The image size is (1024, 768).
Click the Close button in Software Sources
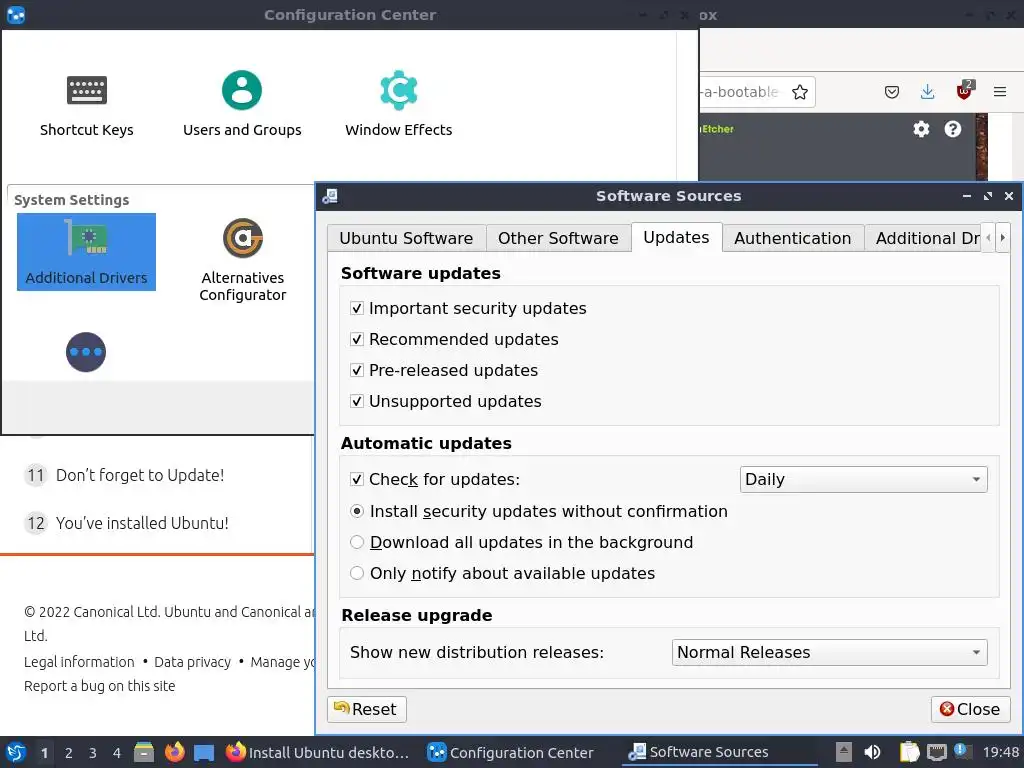970,709
